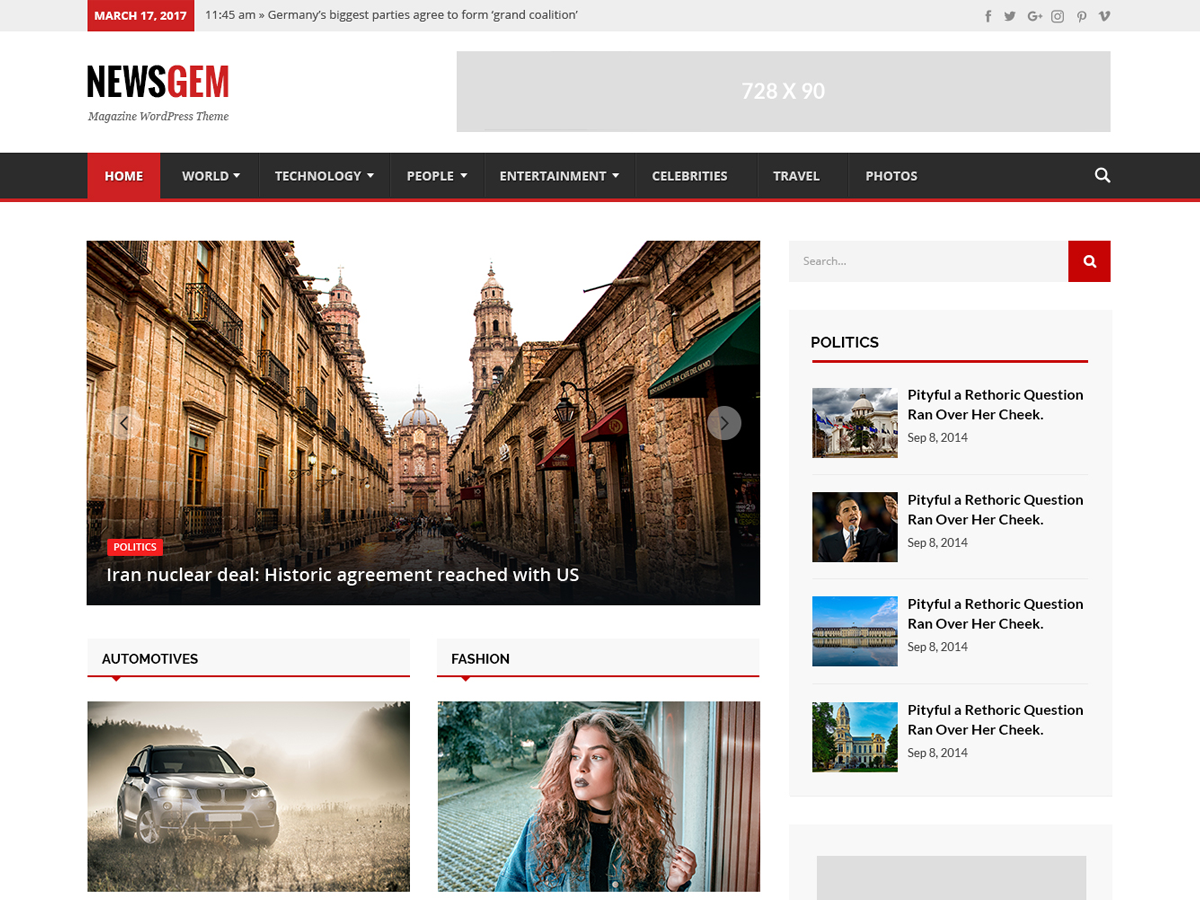Click the 728 X 90 ad banner

[783, 91]
